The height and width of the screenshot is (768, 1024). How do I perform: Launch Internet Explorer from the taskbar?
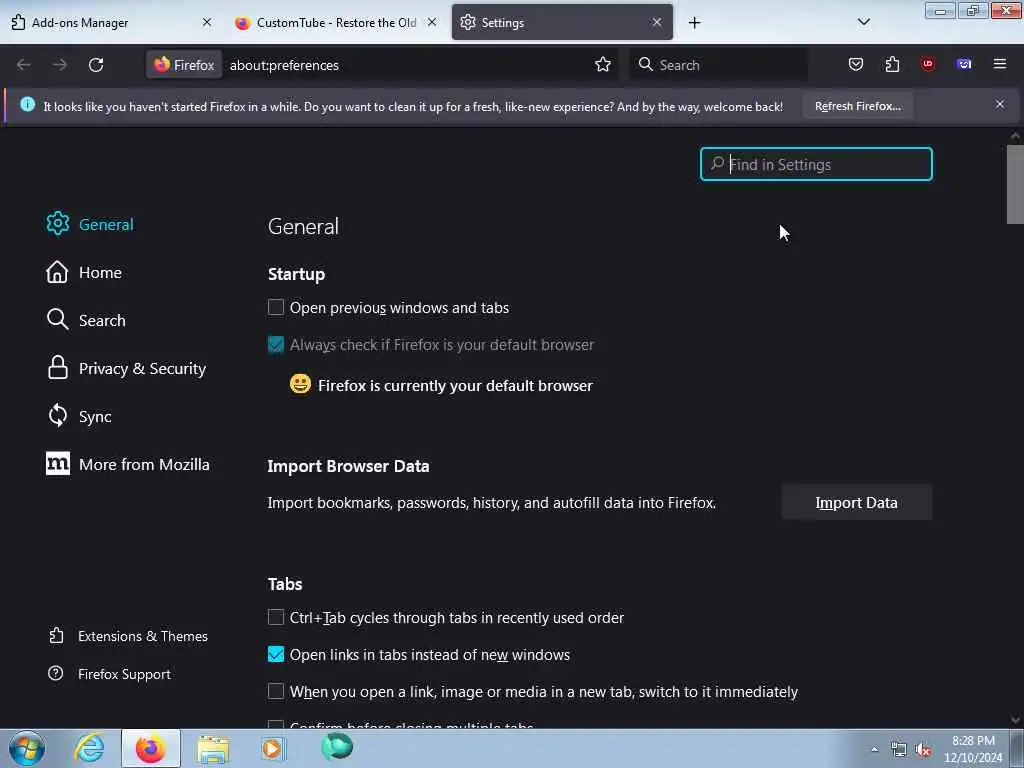(x=89, y=748)
